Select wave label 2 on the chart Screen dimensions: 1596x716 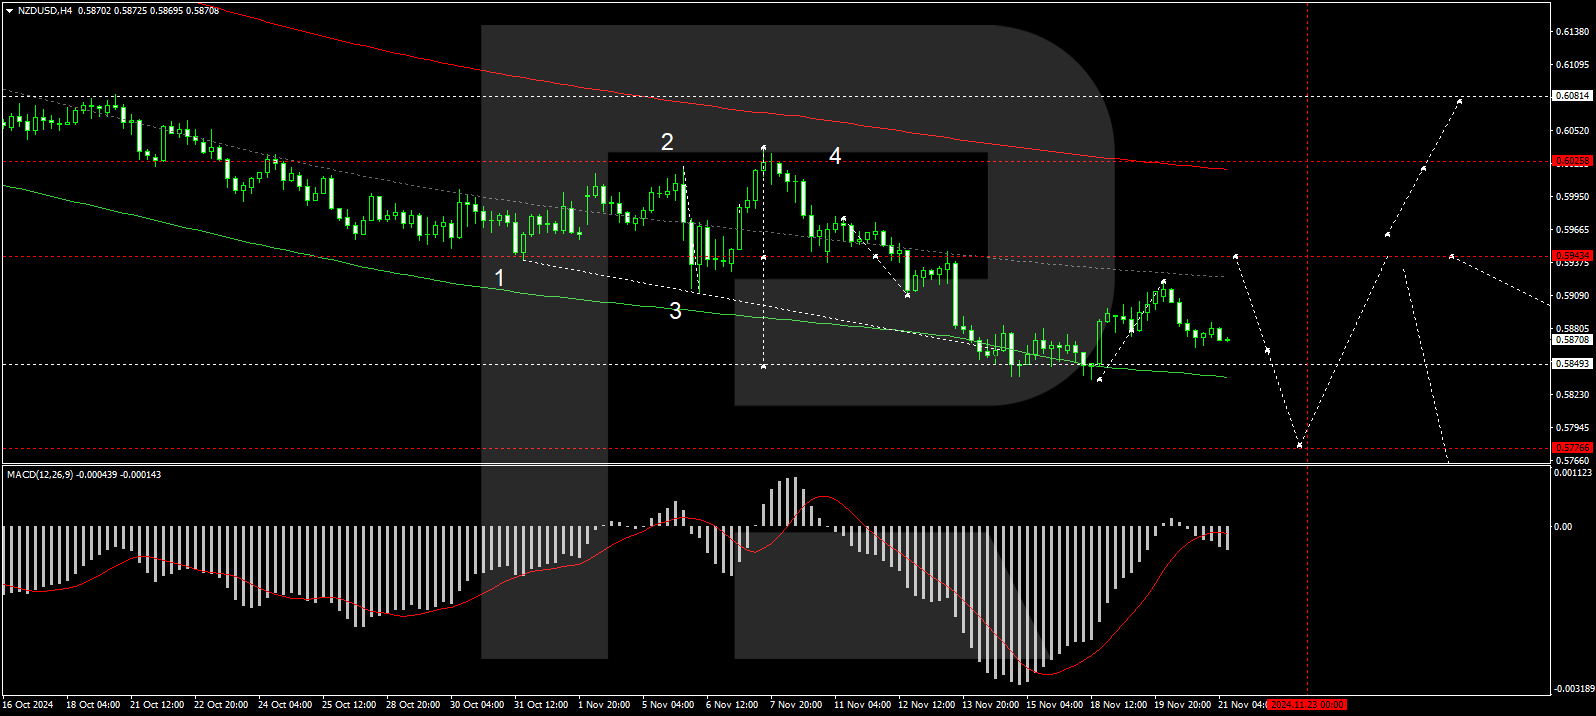click(667, 142)
